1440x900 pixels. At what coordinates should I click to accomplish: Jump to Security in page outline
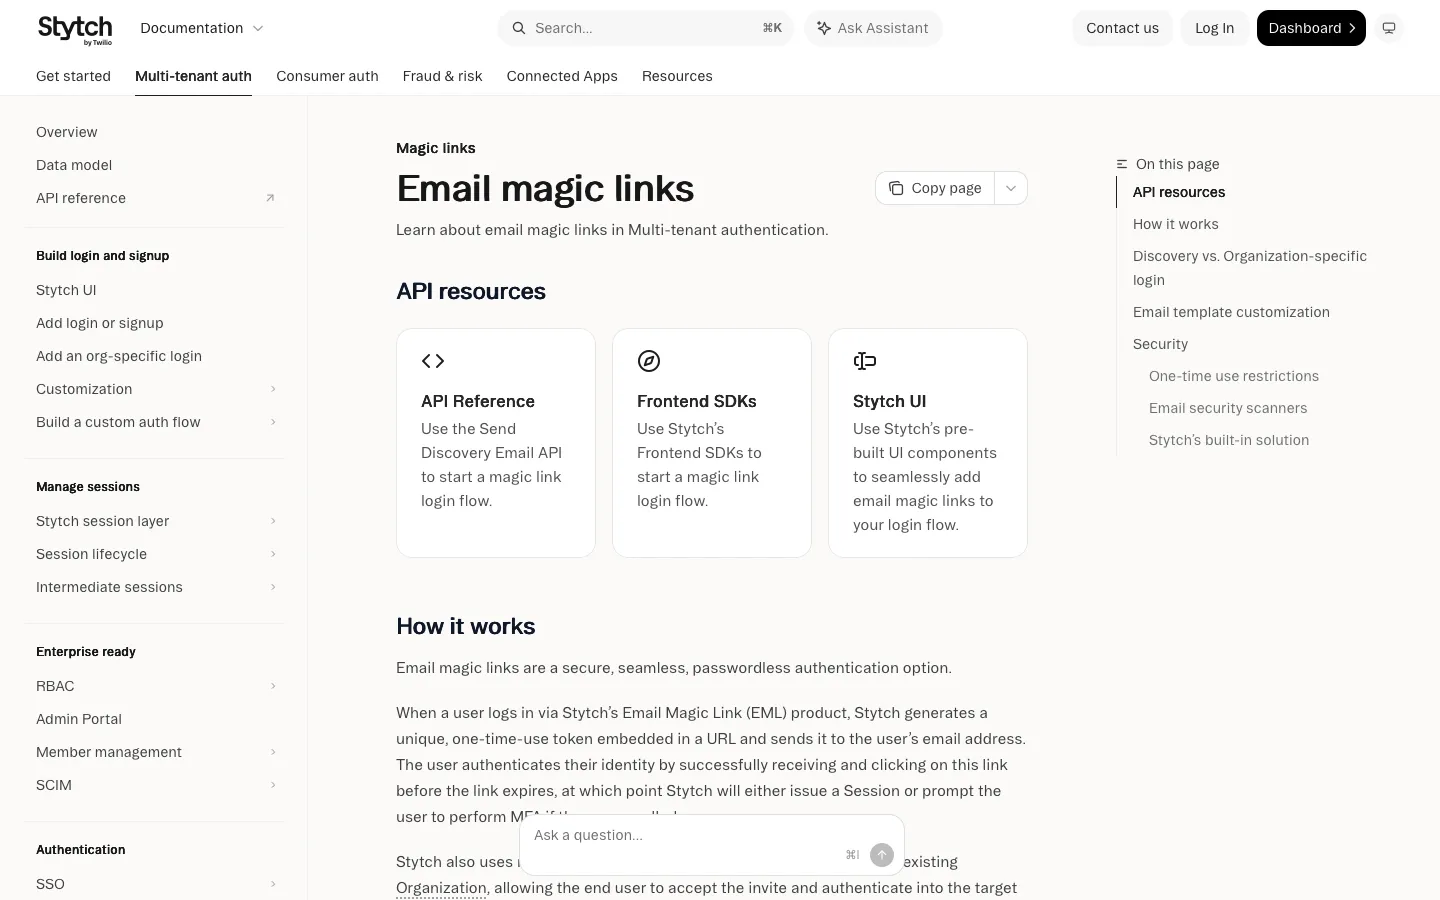pos(1160,344)
